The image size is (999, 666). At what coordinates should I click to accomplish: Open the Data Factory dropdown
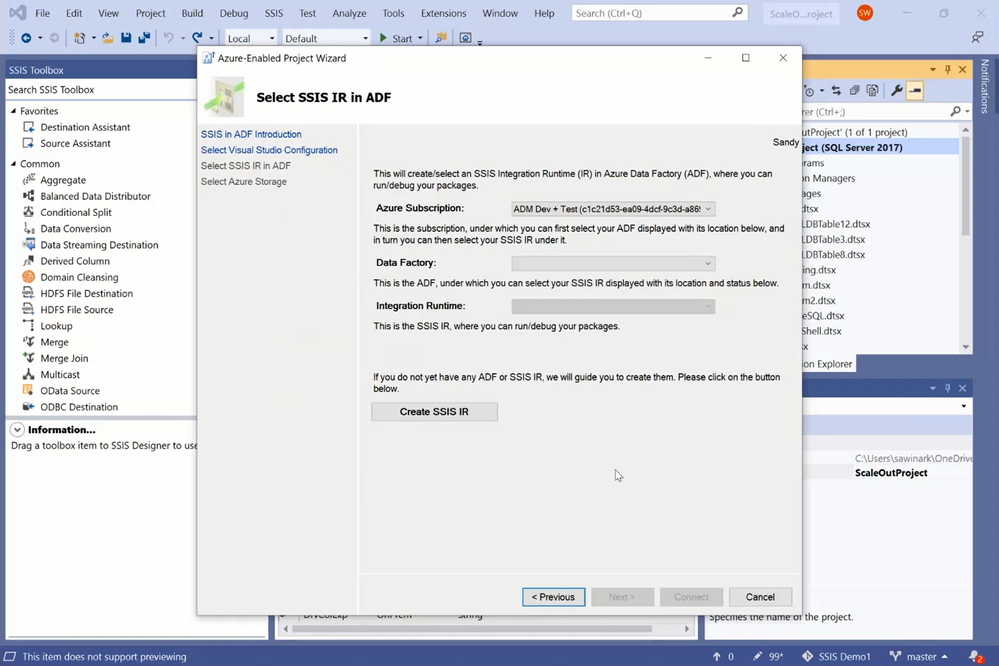pyautogui.click(x=613, y=263)
